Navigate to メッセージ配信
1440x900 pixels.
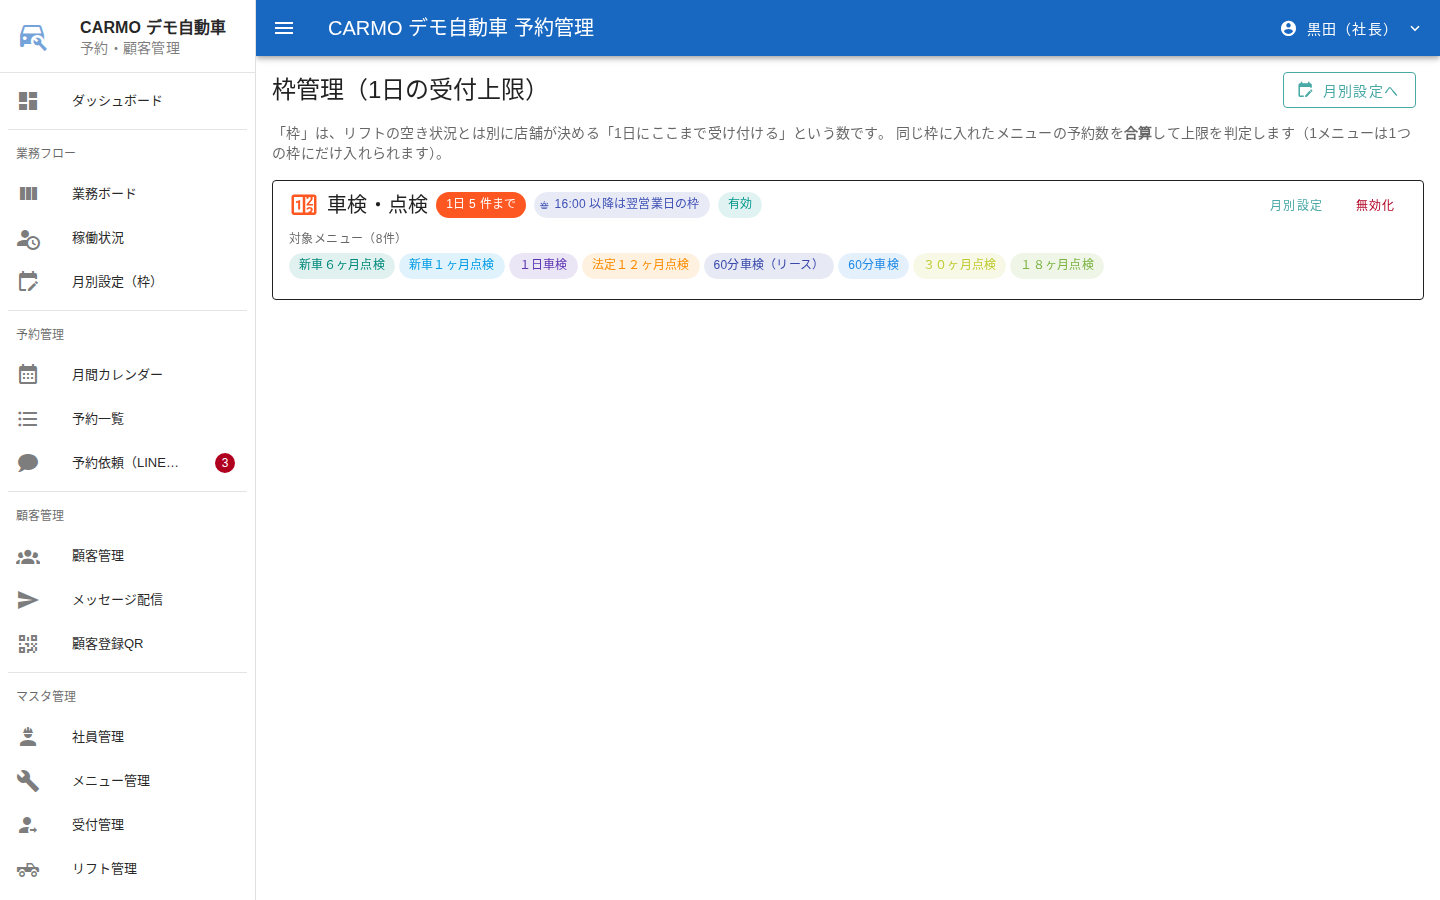pyautogui.click(x=127, y=600)
